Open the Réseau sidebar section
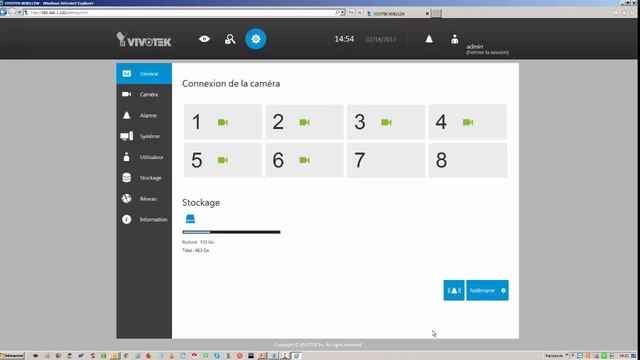This screenshot has height=360, width=640. 144,198
